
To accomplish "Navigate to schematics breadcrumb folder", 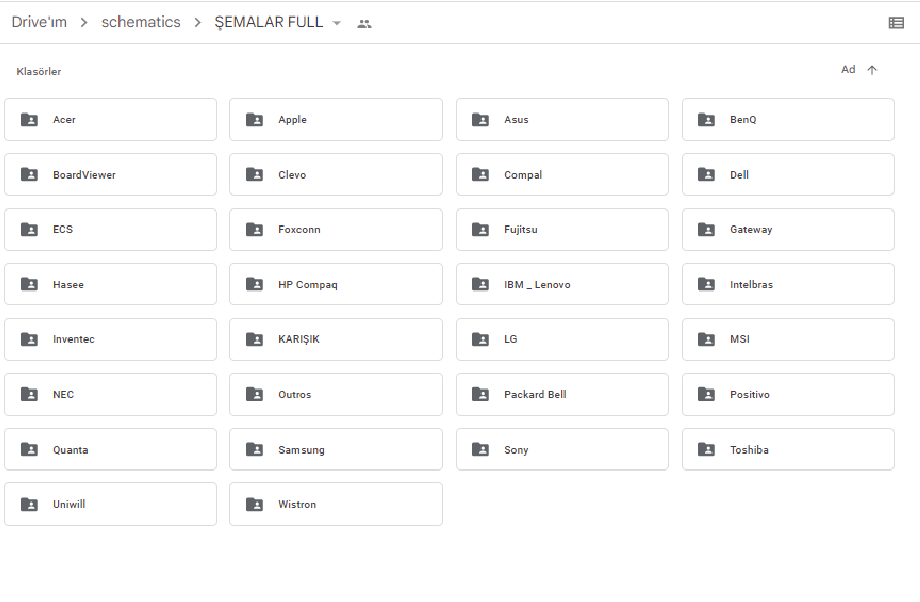I will coord(141,22).
